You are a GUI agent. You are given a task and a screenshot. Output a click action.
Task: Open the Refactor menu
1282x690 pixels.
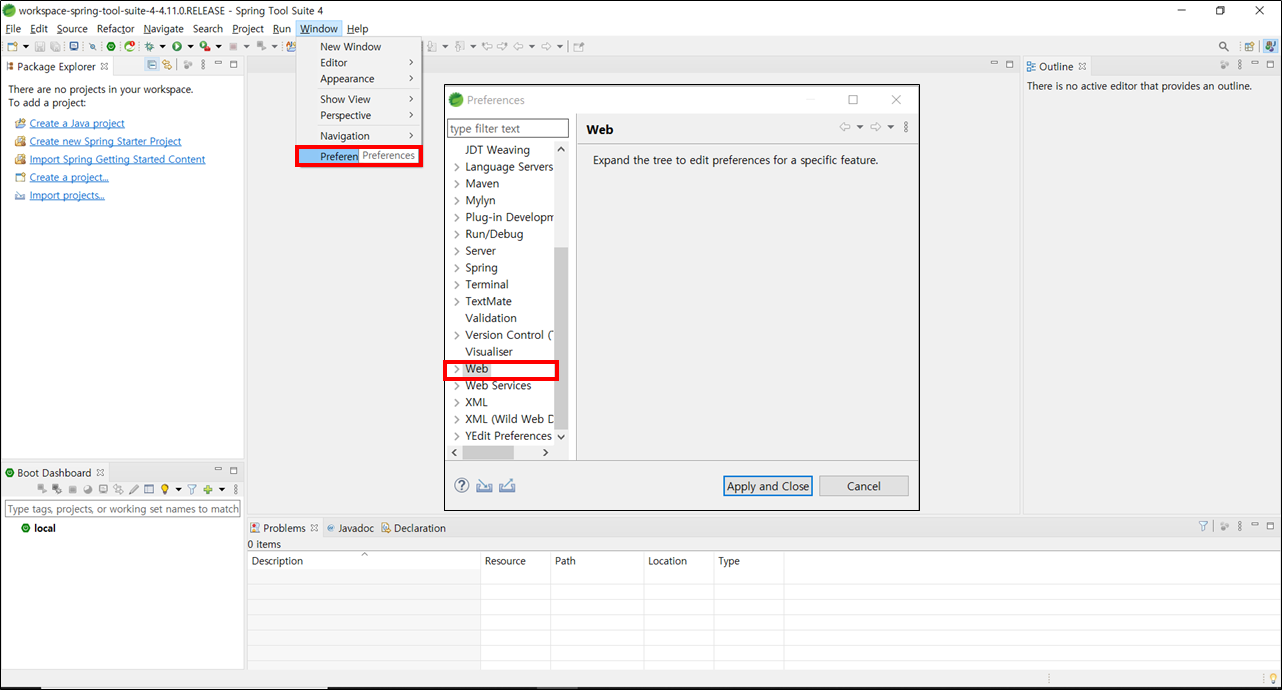[x=115, y=29]
